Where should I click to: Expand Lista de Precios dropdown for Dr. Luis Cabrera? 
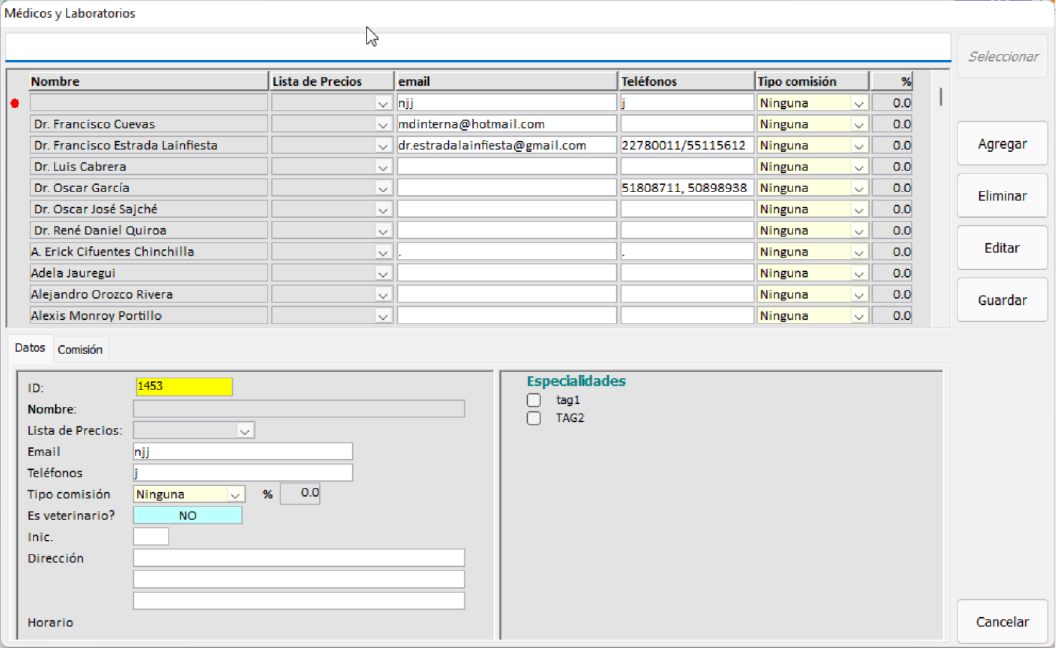pyautogui.click(x=382, y=167)
